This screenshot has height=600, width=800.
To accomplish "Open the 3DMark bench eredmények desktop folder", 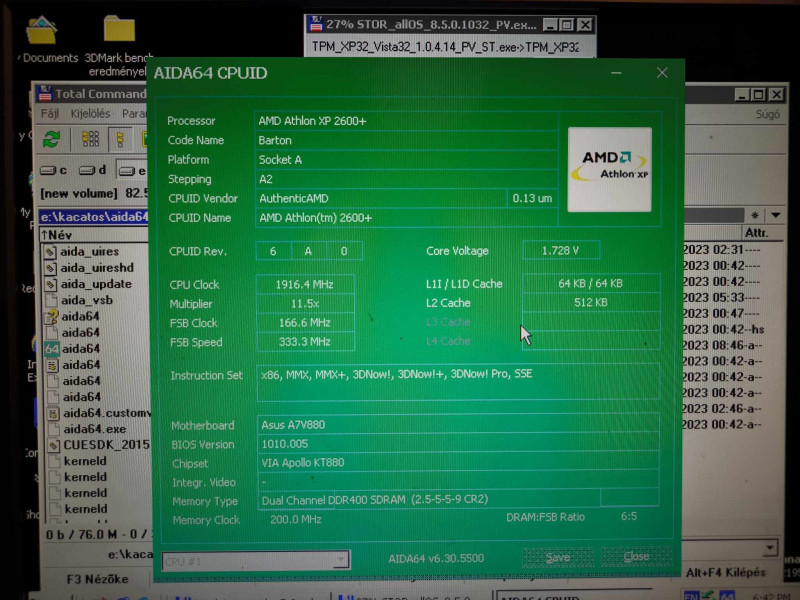I will click(x=119, y=29).
